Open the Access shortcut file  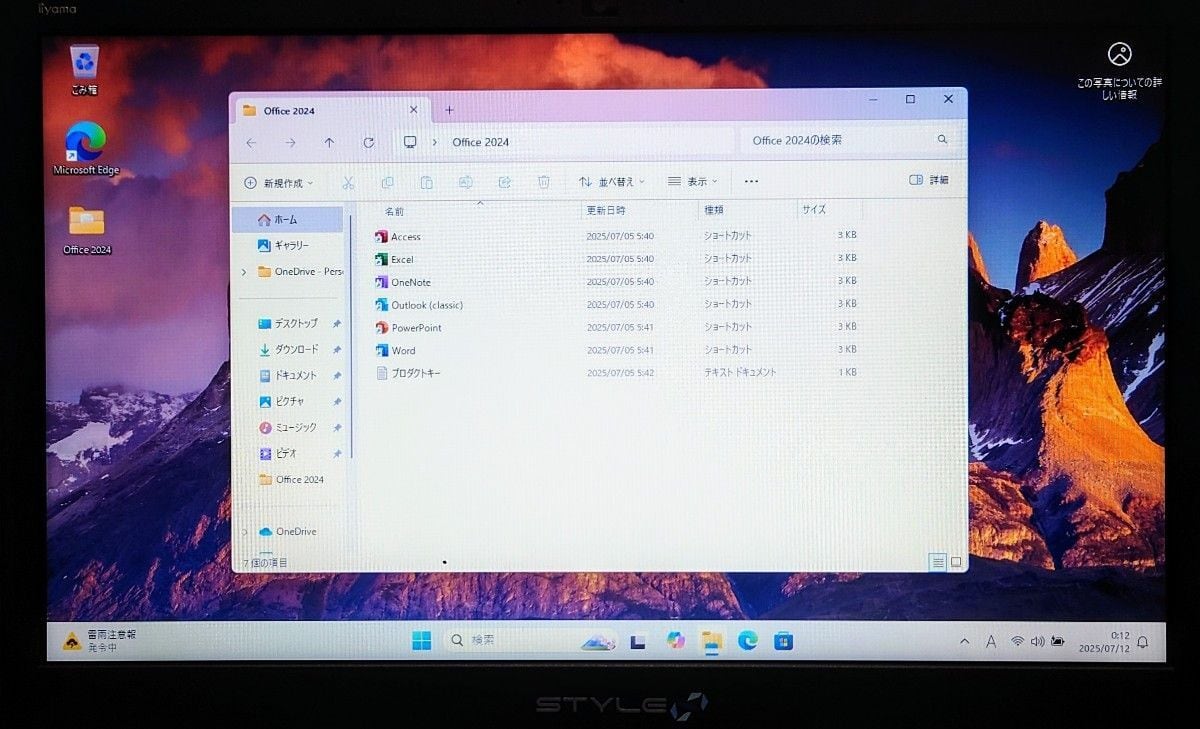405,237
